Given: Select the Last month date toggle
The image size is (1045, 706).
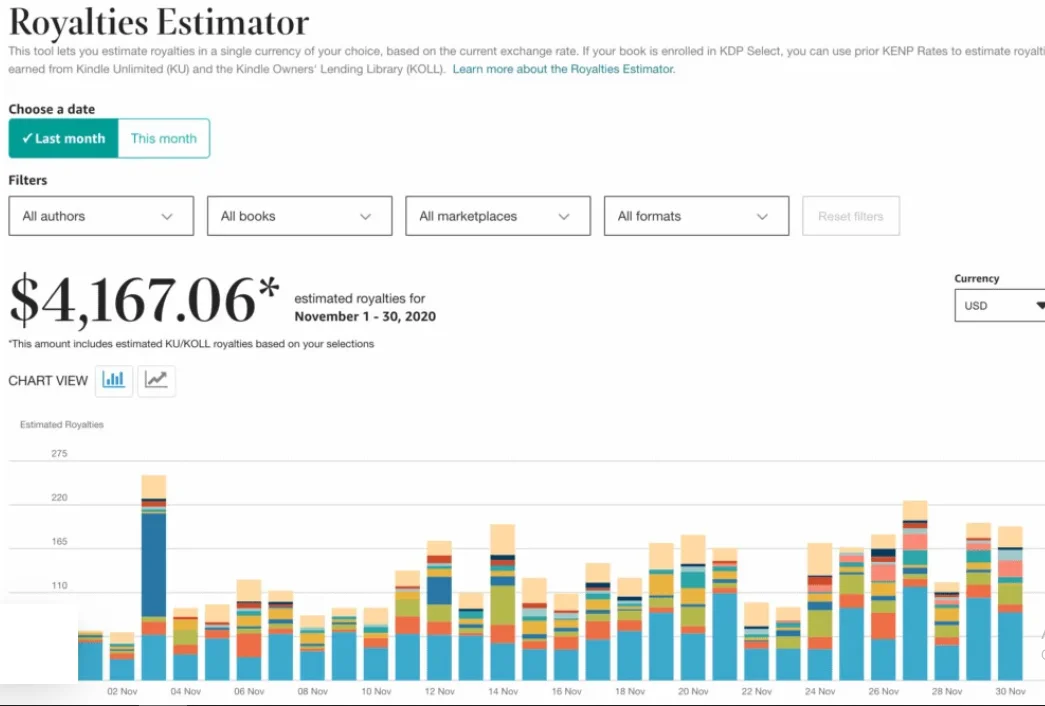Looking at the screenshot, I should [62, 138].
